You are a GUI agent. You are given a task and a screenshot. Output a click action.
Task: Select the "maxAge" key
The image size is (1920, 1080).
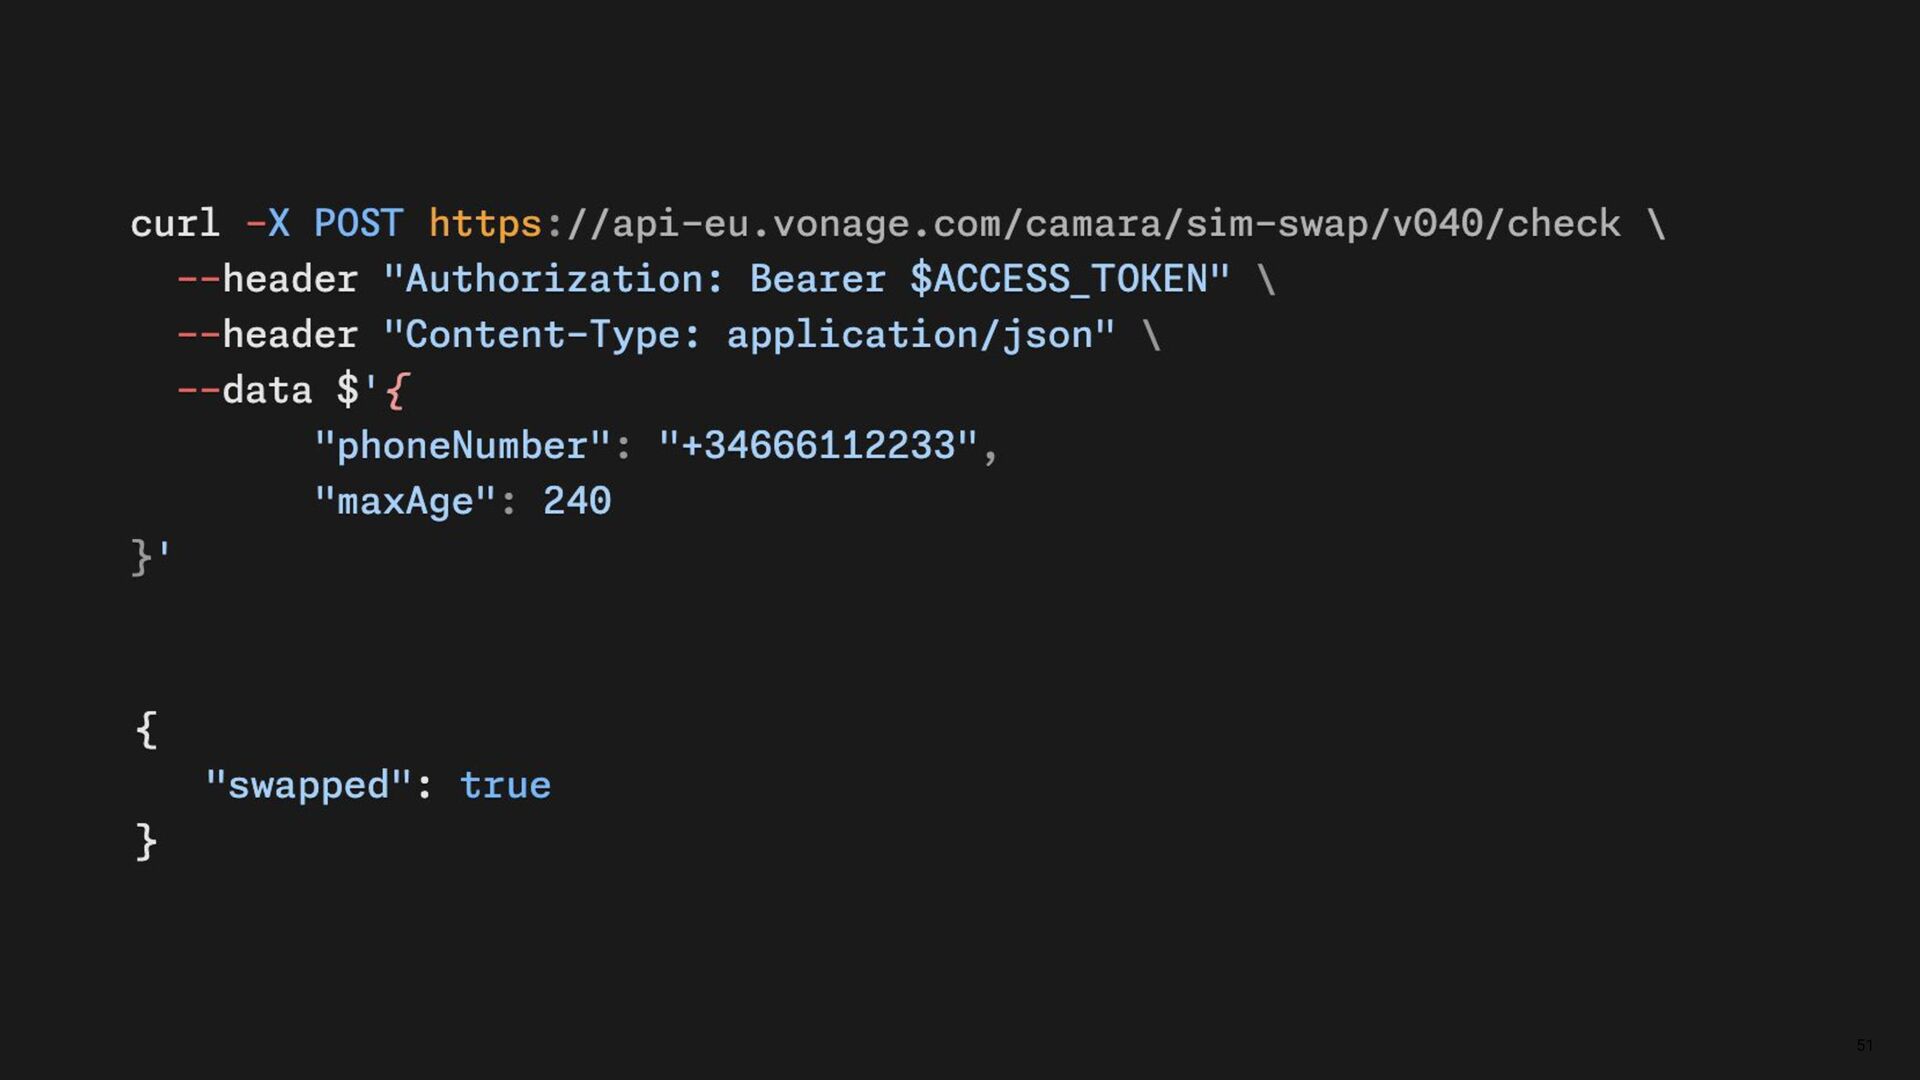405,501
